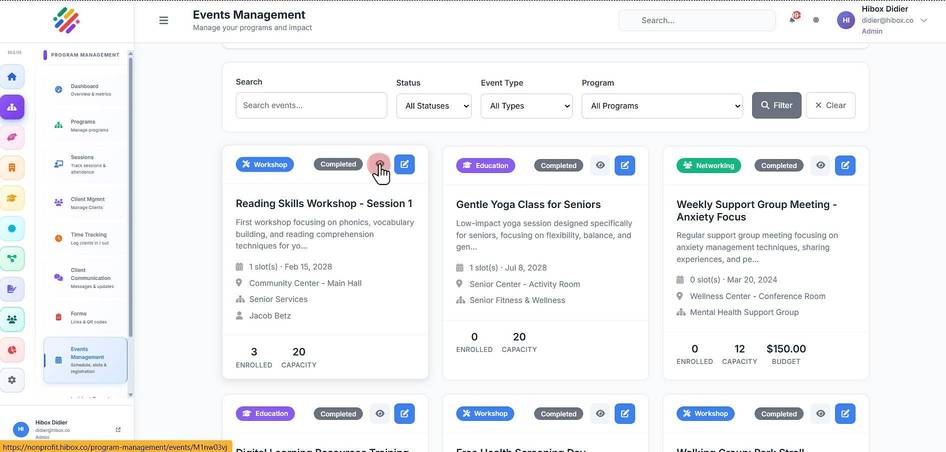
Task: Click the title Gentle Yoga Class for Seniors
Action: 529,205
